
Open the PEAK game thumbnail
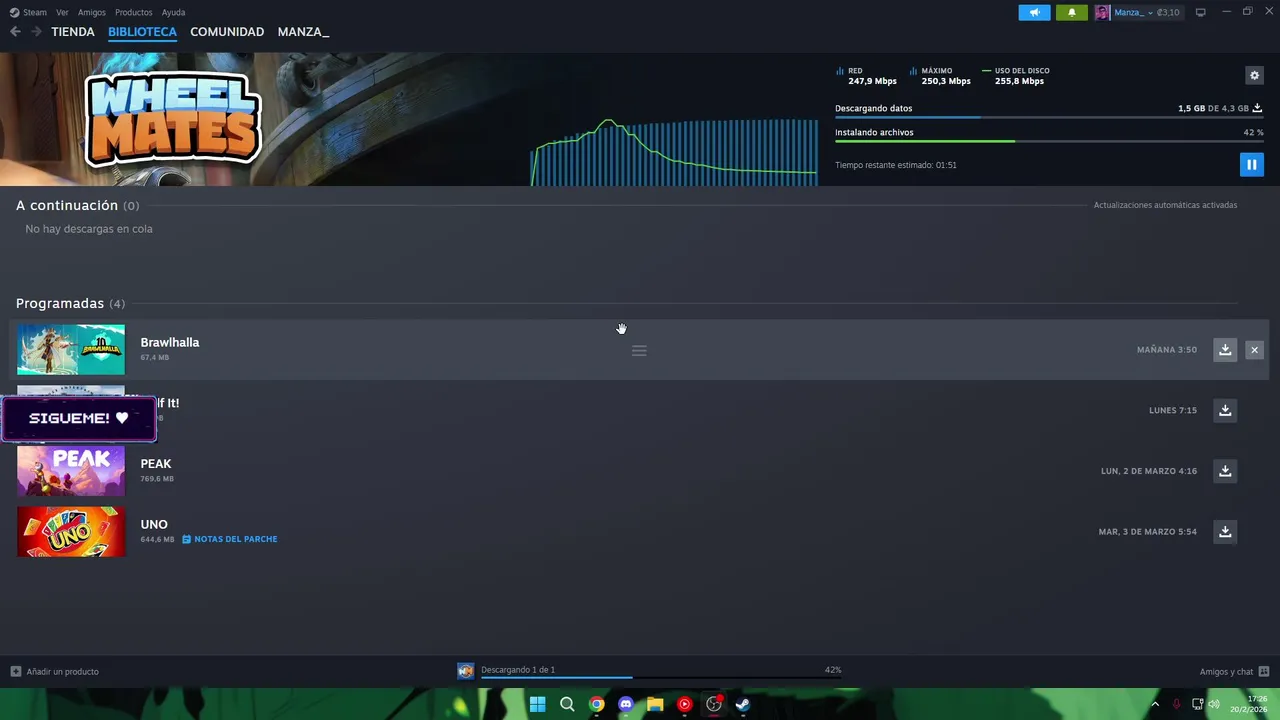click(71, 471)
